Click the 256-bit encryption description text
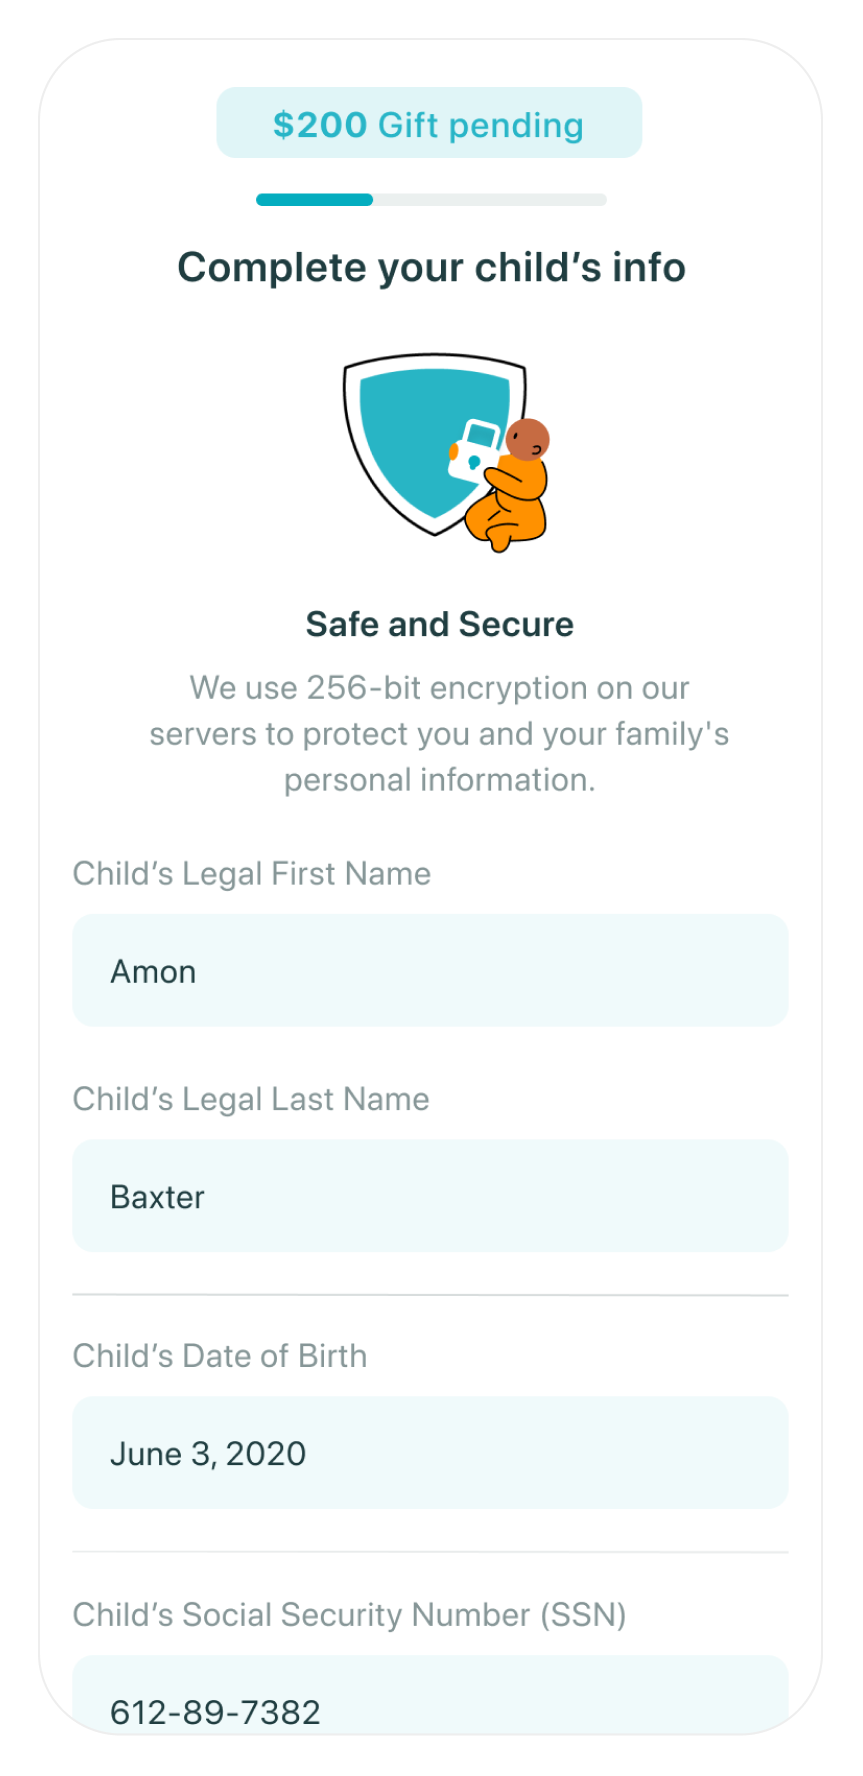The width and height of the screenshot is (863, 1776). 439,734
